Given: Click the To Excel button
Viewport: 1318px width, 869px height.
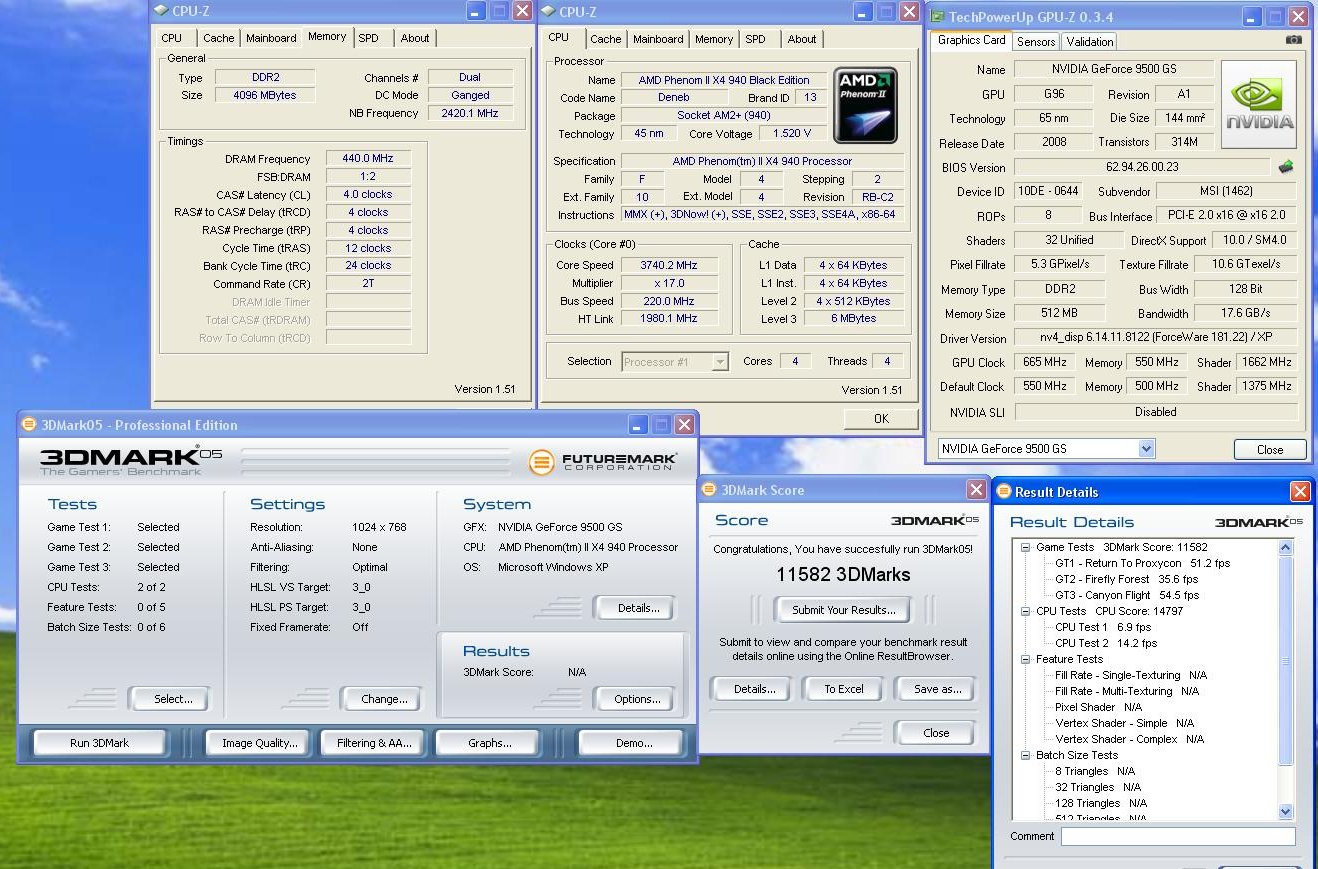Looking at the screenshot, I should click(843, 689).
